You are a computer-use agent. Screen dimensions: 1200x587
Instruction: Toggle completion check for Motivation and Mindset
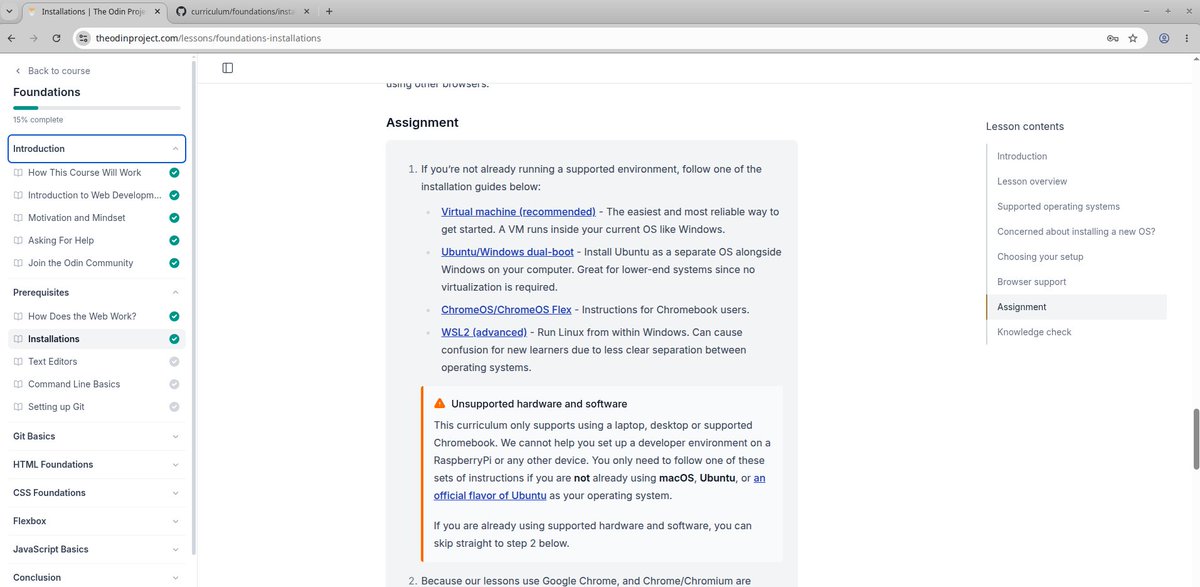coord(174,217)
